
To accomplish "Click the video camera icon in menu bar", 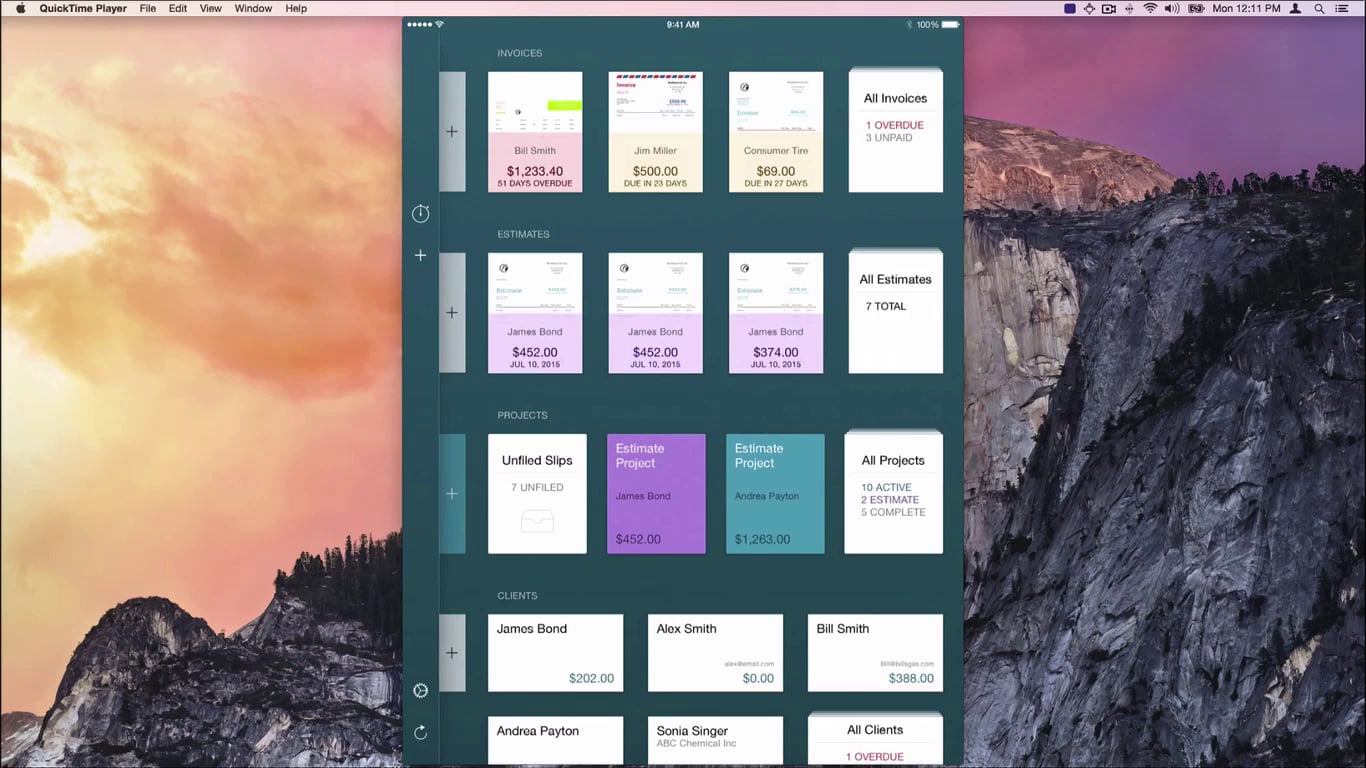I will point(1109,8).
